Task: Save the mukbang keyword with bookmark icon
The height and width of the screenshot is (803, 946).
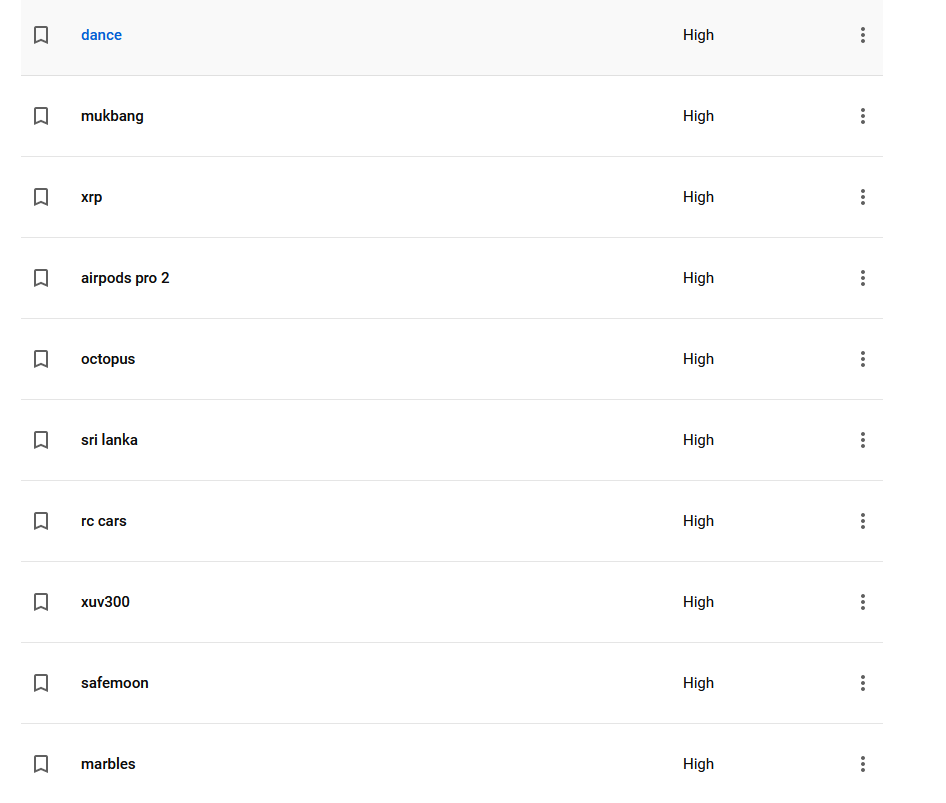Action: click(x=41, y=116)
